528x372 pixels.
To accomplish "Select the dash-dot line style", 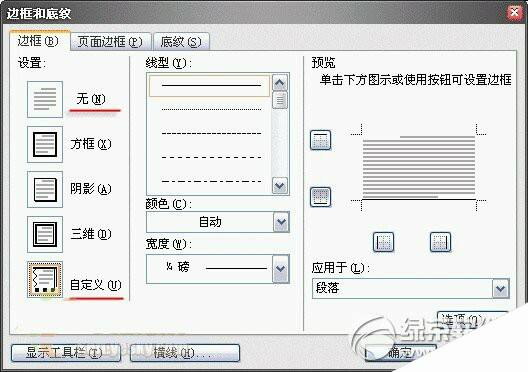I will point(211,181).
